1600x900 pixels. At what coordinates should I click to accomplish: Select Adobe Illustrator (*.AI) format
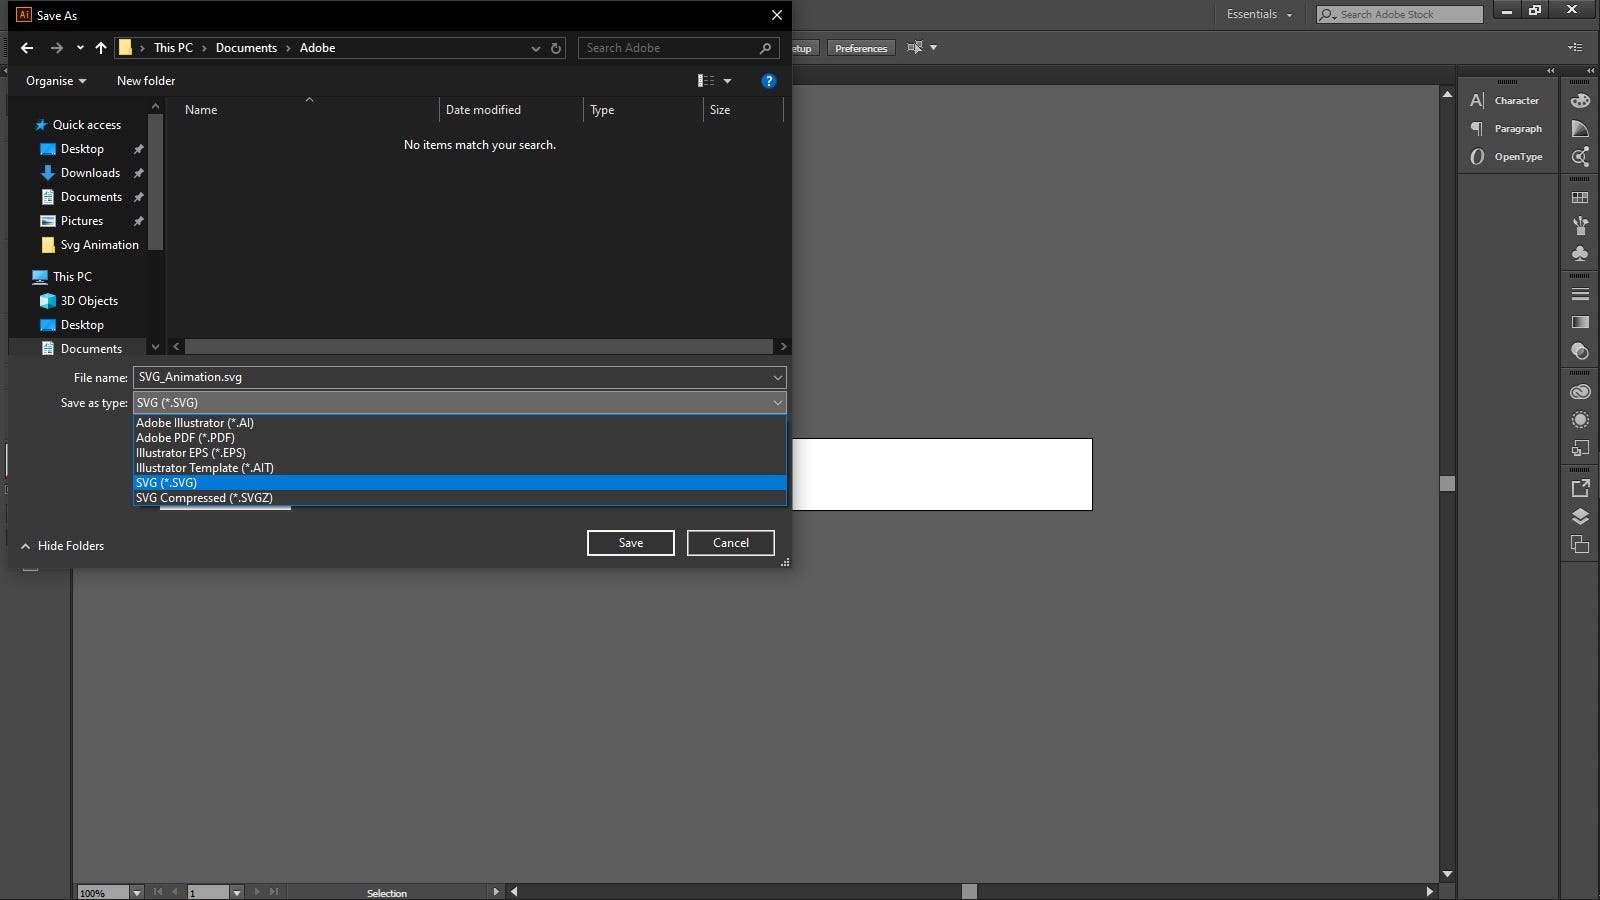click(x=460, y=423)
